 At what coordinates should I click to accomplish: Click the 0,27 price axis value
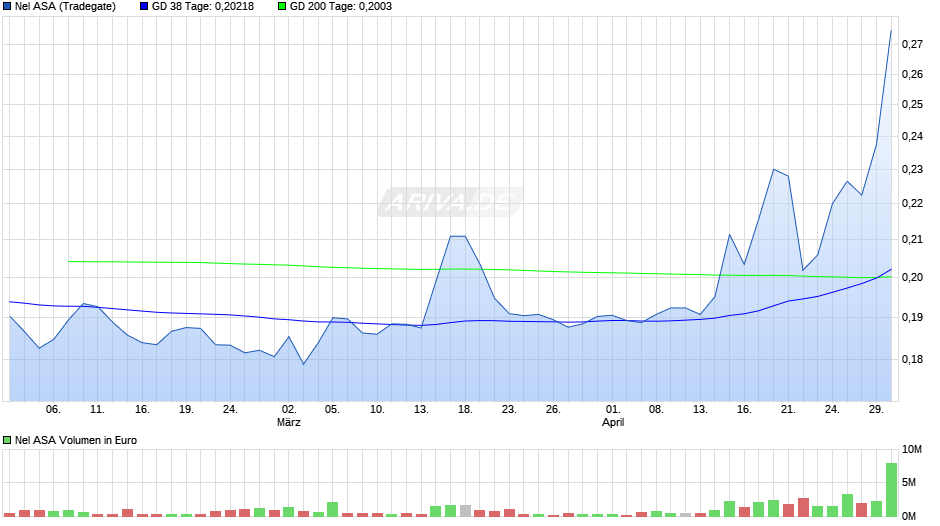912,44
